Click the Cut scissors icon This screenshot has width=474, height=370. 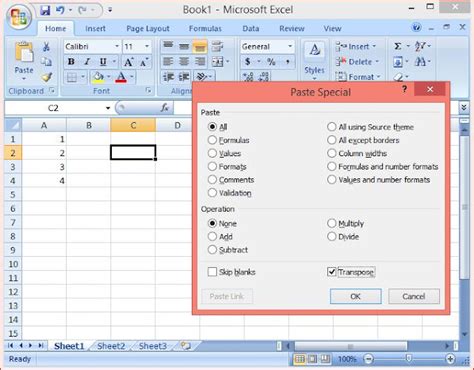tap(46, 47)
